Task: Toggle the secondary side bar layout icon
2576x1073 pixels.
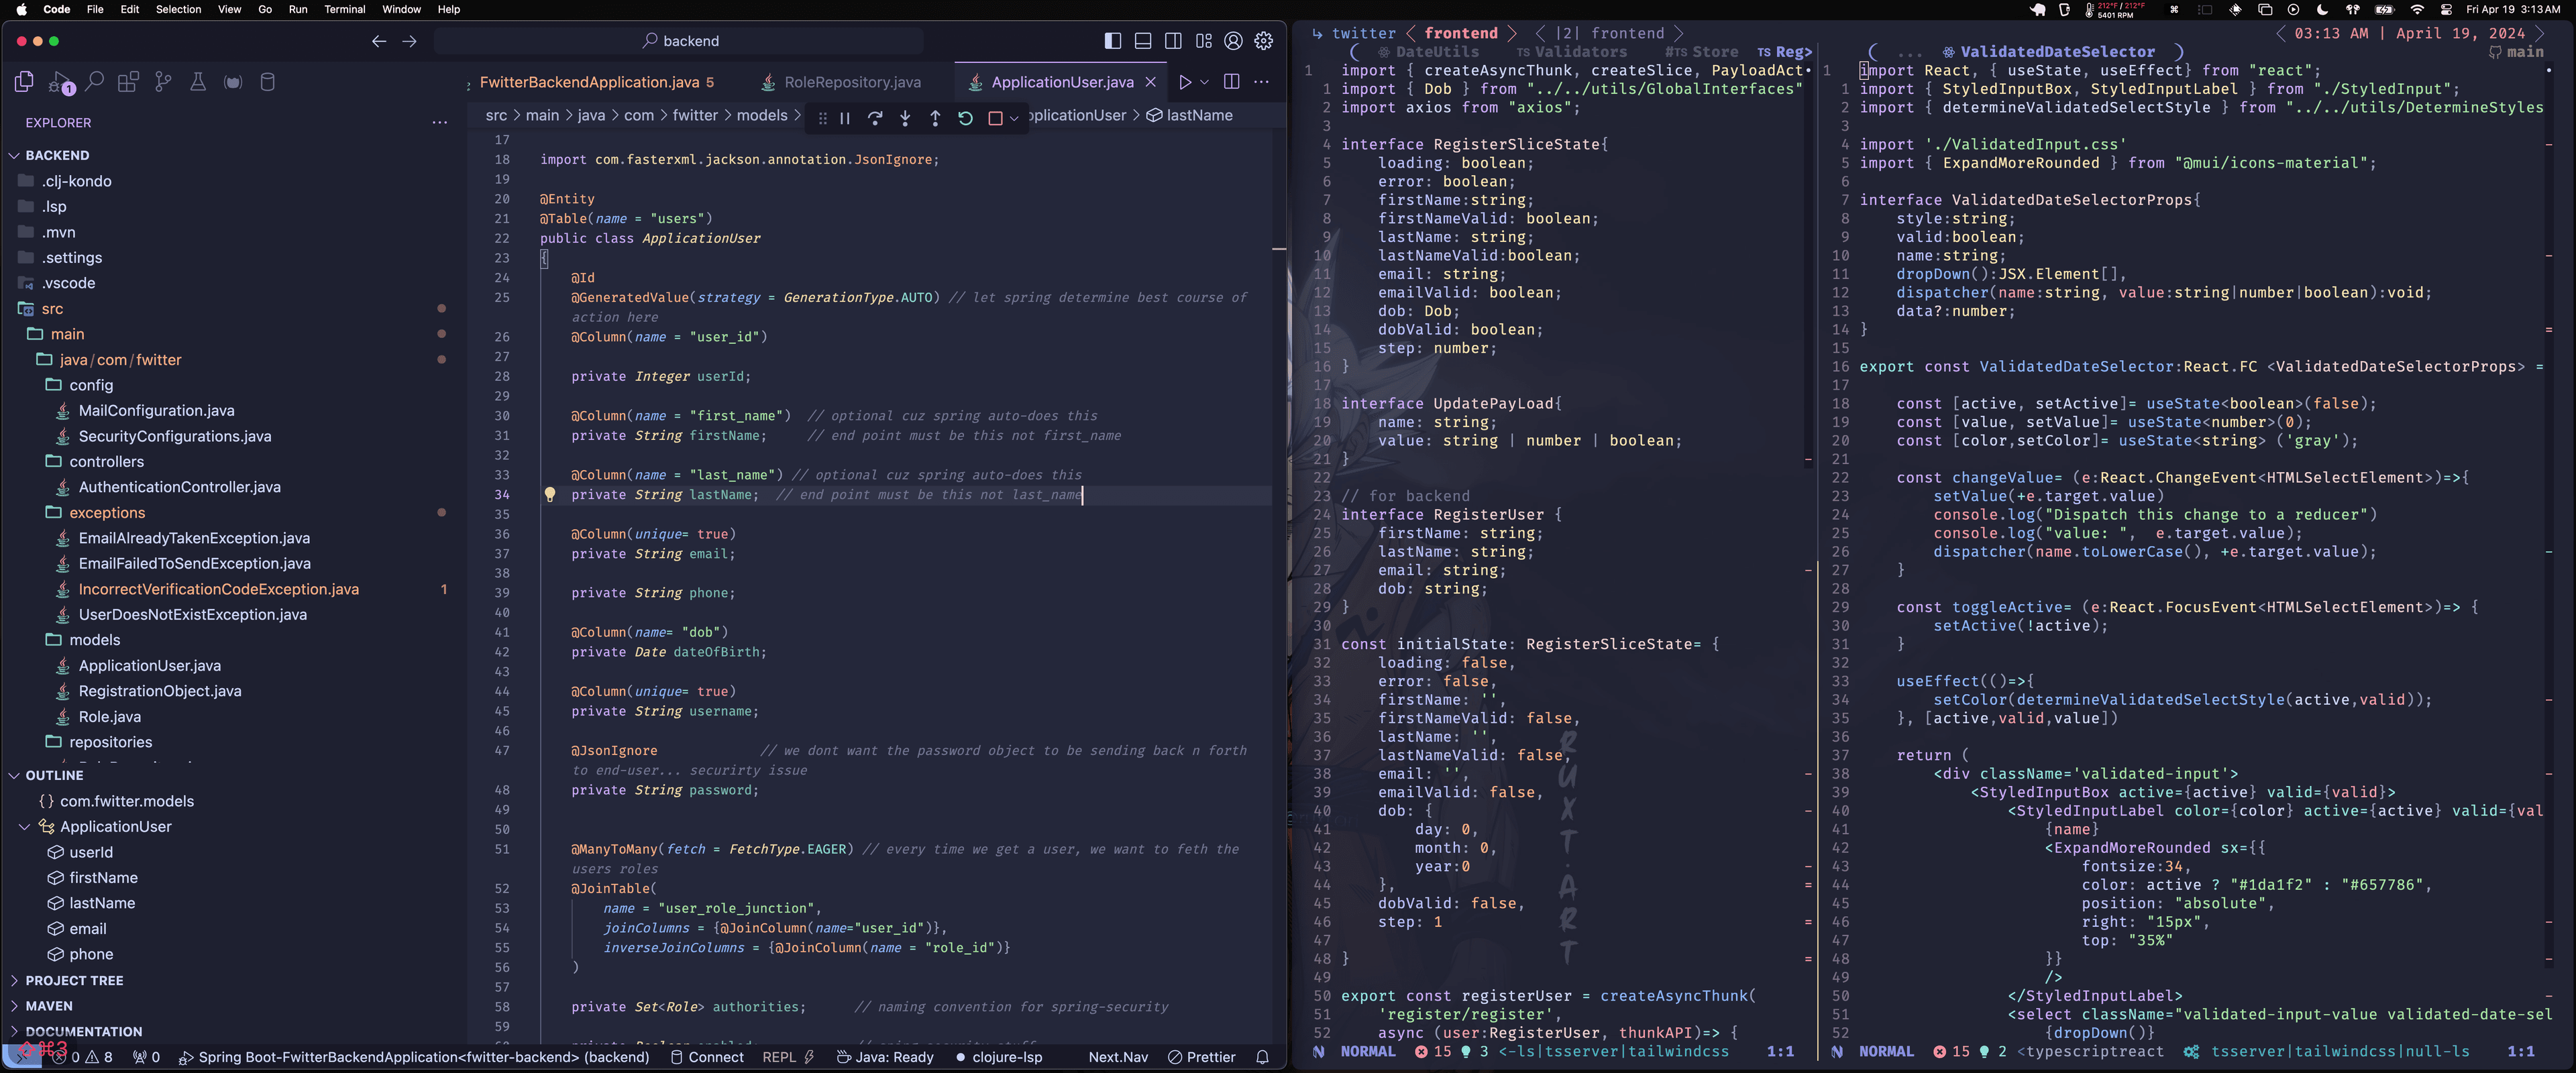Action: pyautogui.click(x=1173, y=41)
